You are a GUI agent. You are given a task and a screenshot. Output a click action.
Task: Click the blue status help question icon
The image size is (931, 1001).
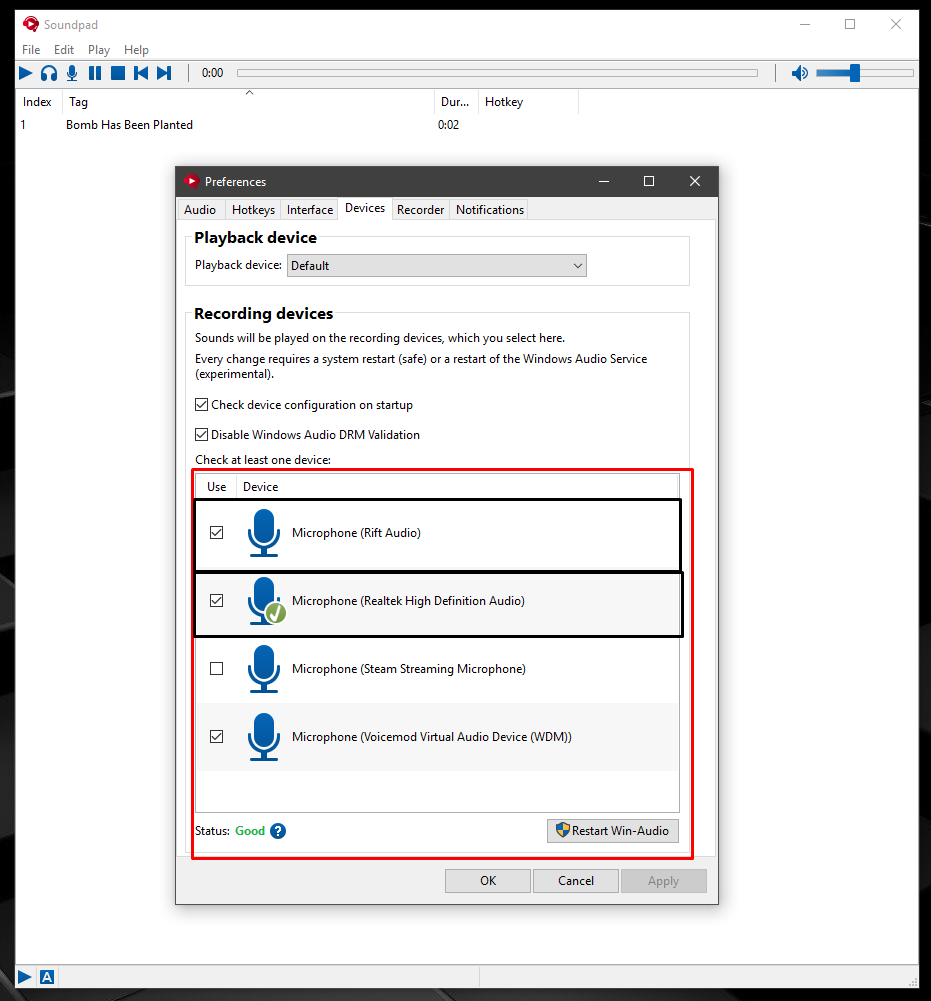point(278,831)
